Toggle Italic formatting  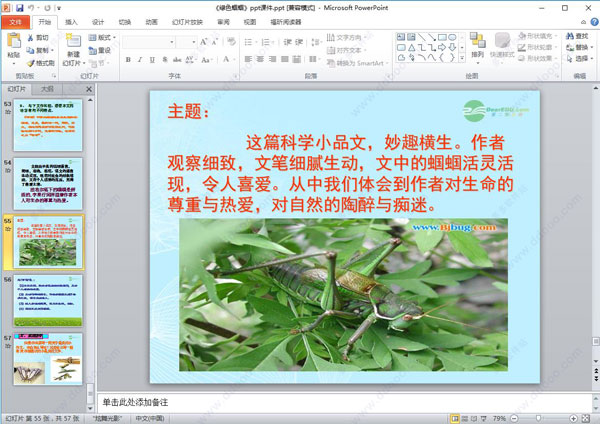[x=140, y=59]
